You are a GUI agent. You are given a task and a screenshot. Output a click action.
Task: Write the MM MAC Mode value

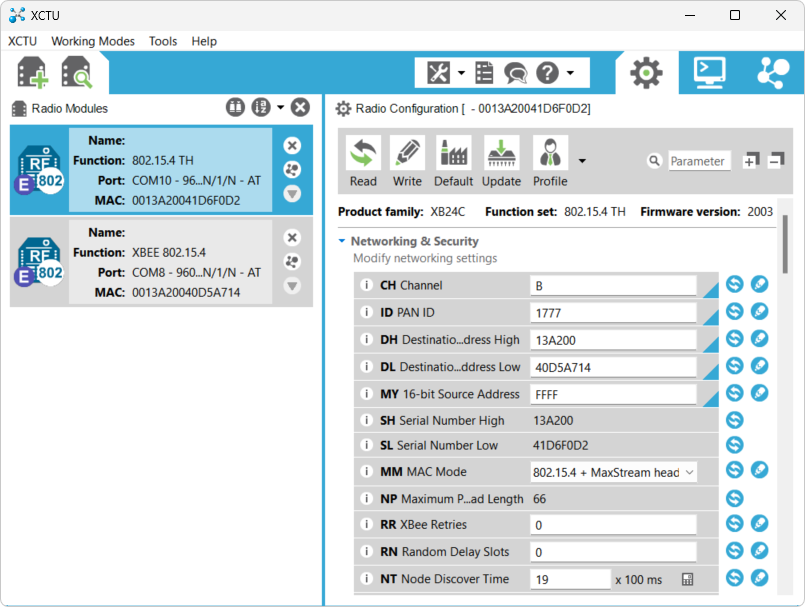(x=759, y=469)
